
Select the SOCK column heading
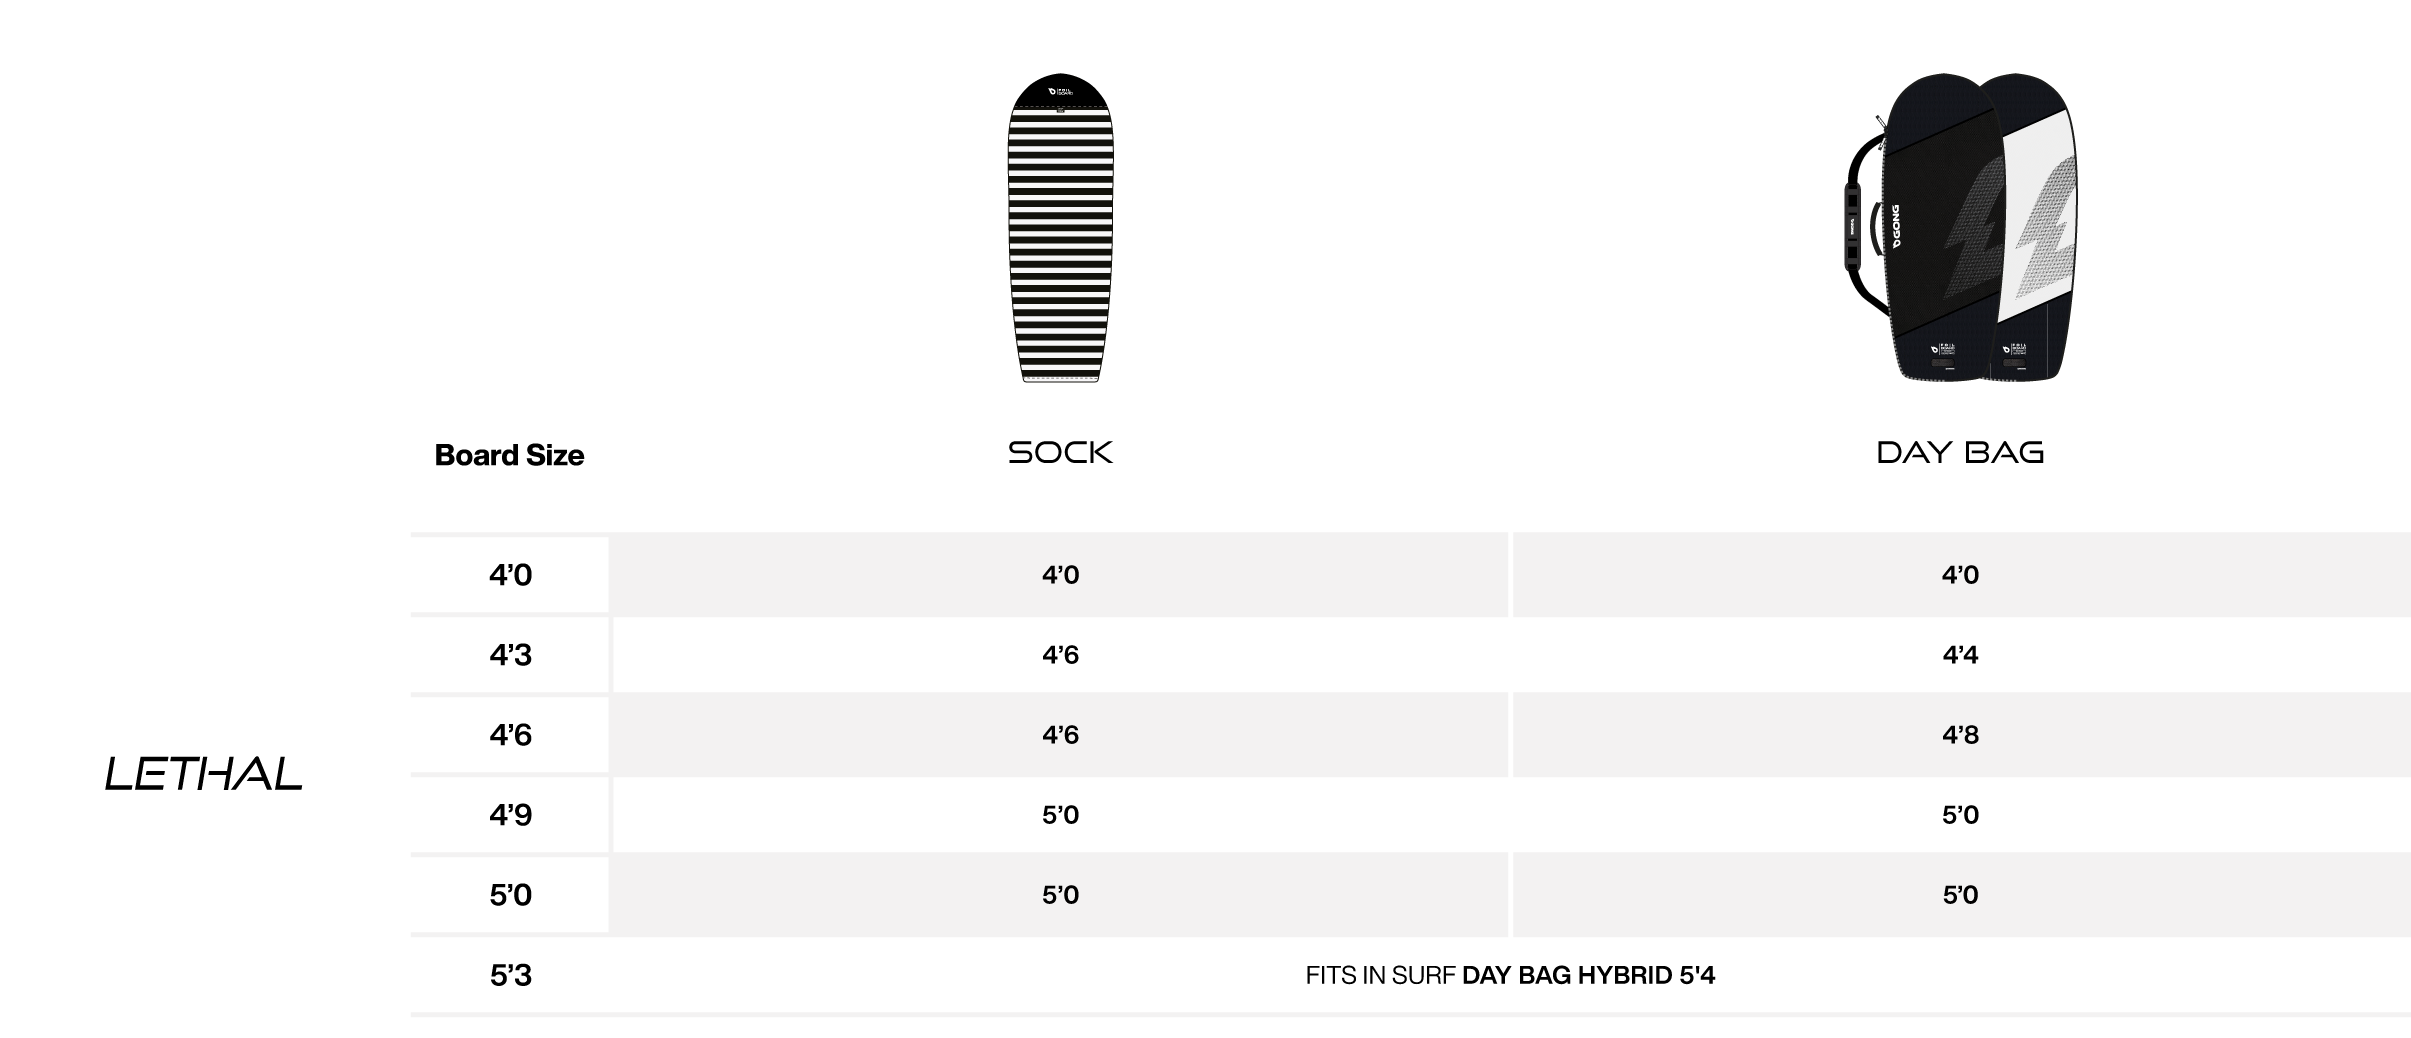click(1060, 453)
